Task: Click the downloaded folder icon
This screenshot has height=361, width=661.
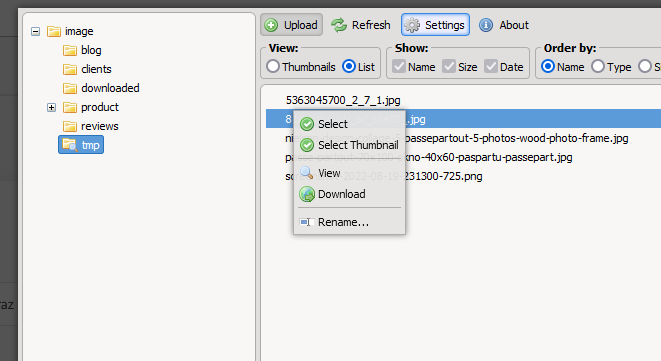Action: [x=70, y=89]
